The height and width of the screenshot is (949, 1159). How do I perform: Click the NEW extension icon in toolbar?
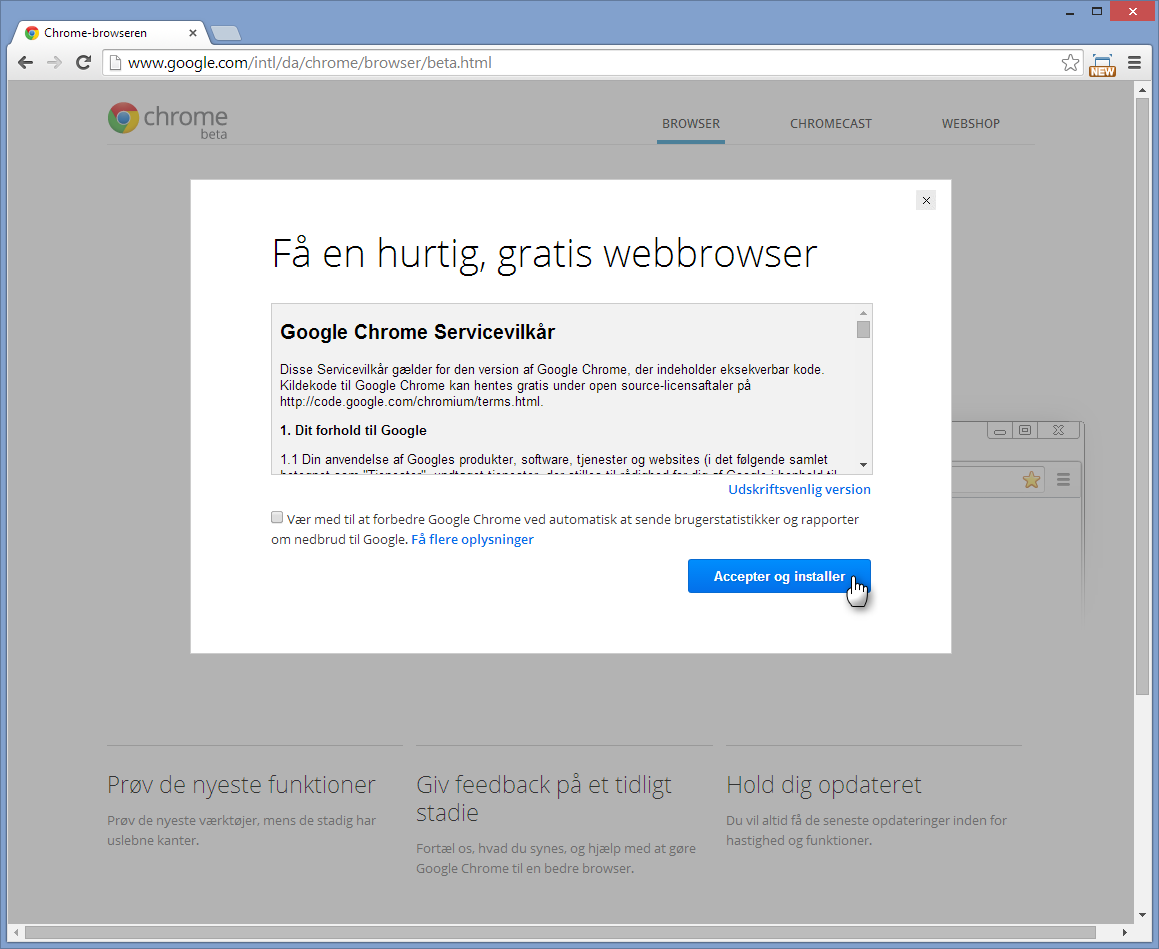1102,64
